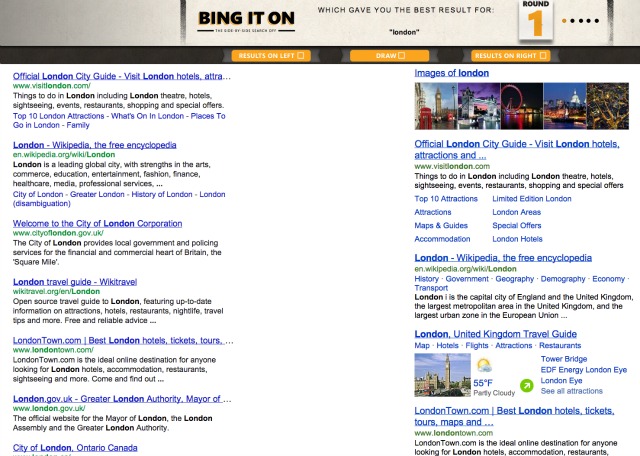Image resolution: width=640 pixels, height=456 pixels.
Task: Click the Round 1 badge
Action: pos(536,20)
